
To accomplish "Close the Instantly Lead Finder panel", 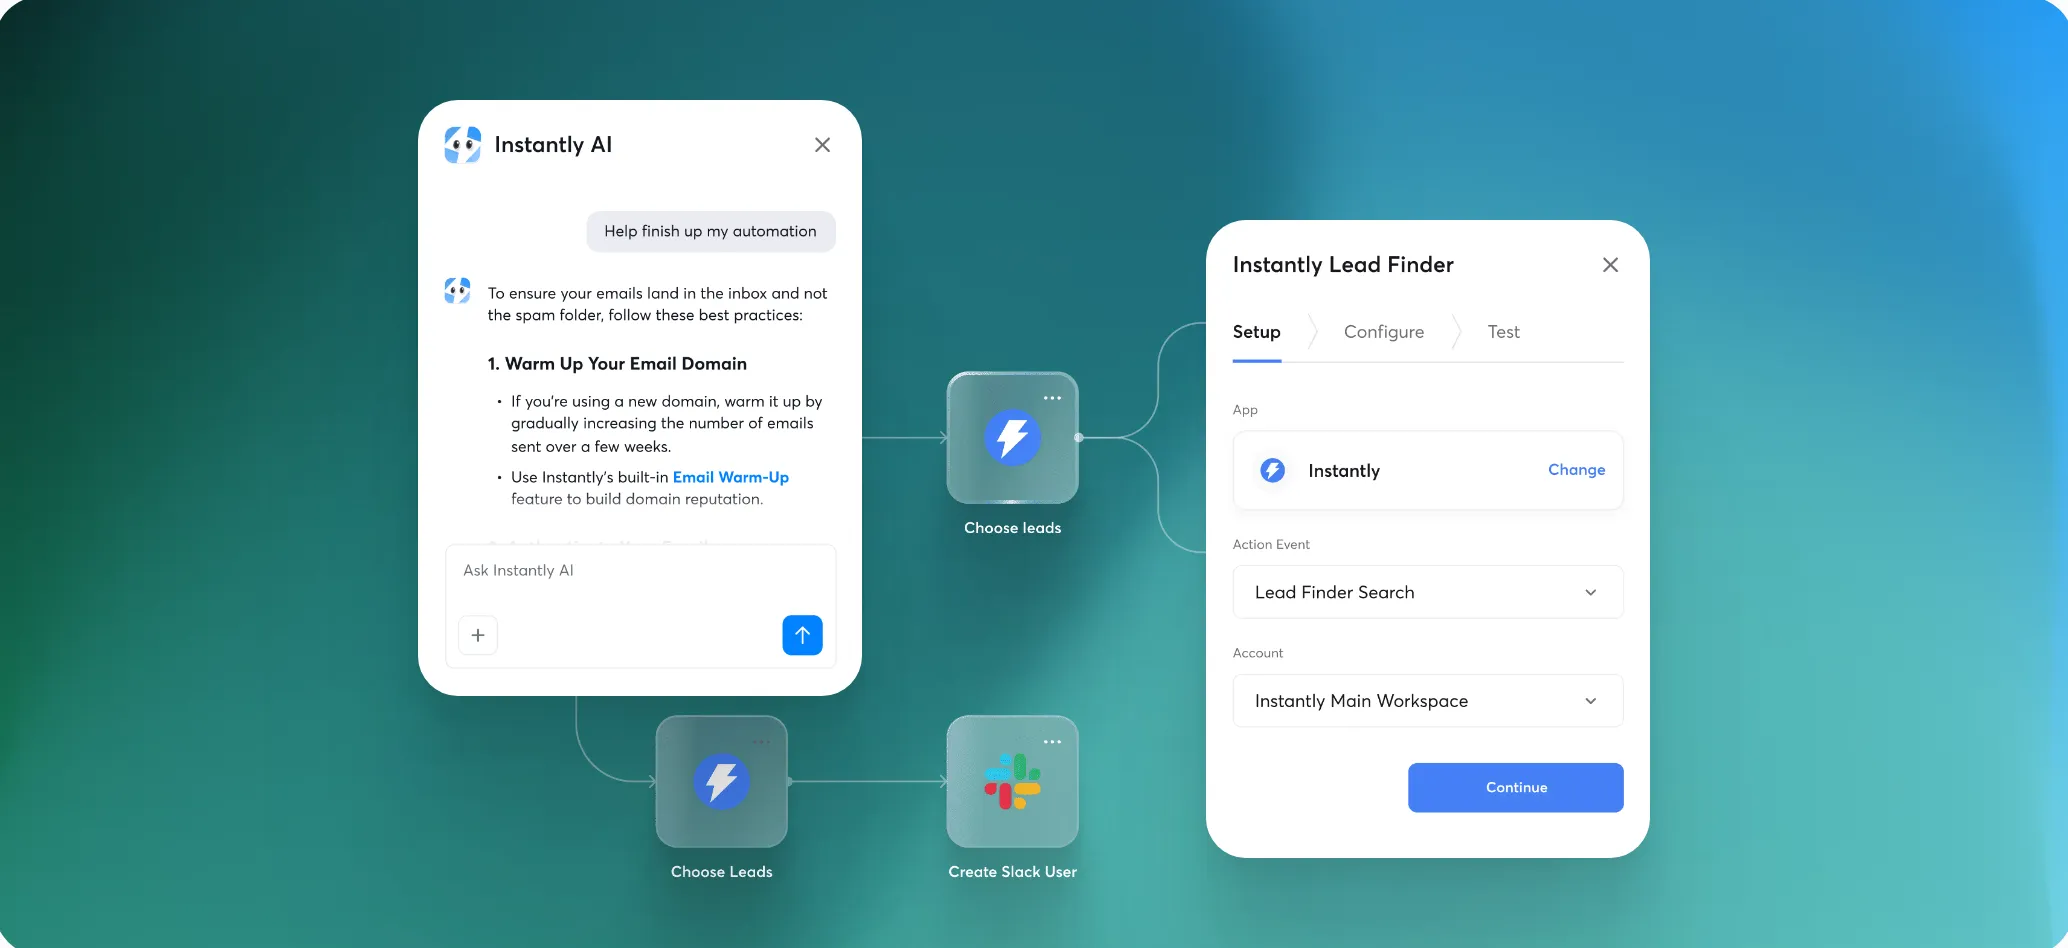I will [x=1610, y=265].
